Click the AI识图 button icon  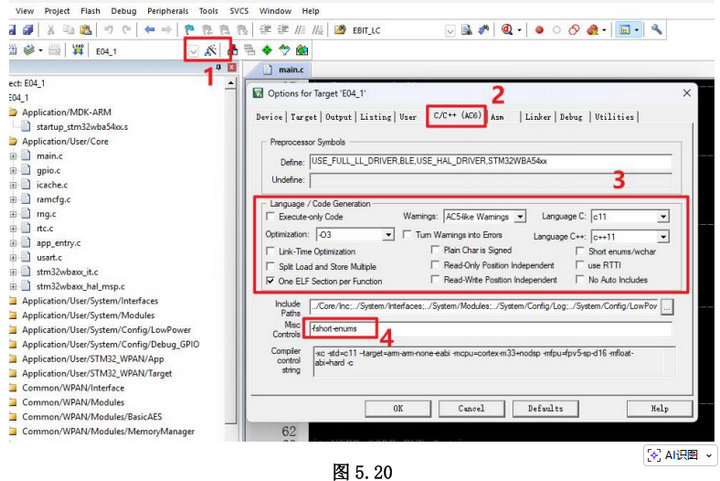click(x=653, y=456)
